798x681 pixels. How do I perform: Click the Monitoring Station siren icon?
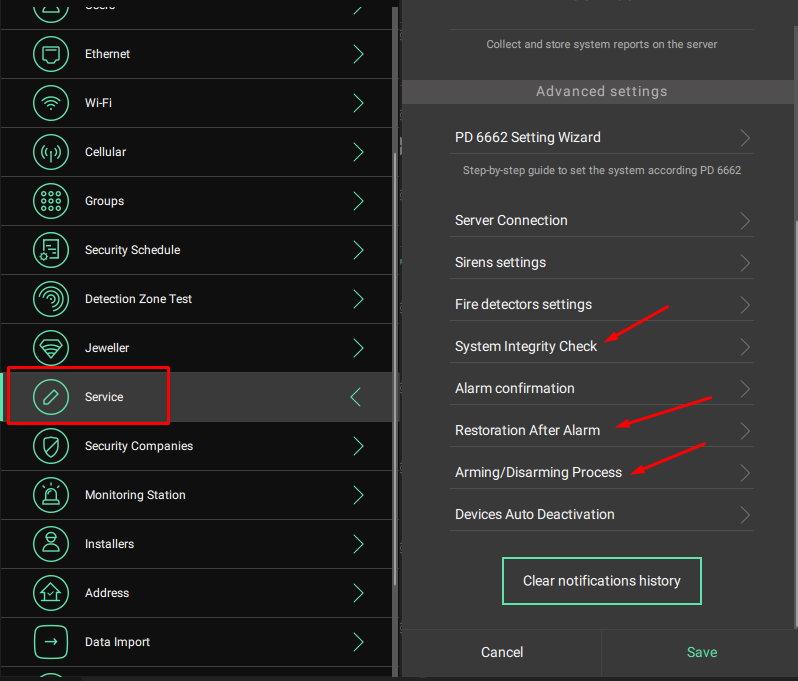[51, 495]
